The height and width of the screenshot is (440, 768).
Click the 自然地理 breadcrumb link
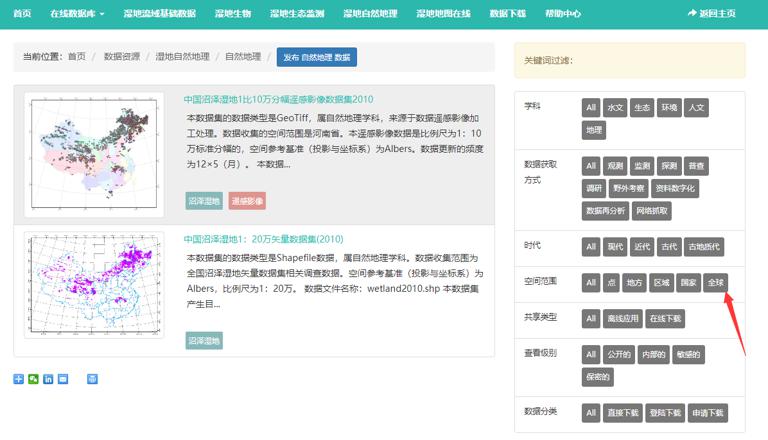(x=243, y=57)
